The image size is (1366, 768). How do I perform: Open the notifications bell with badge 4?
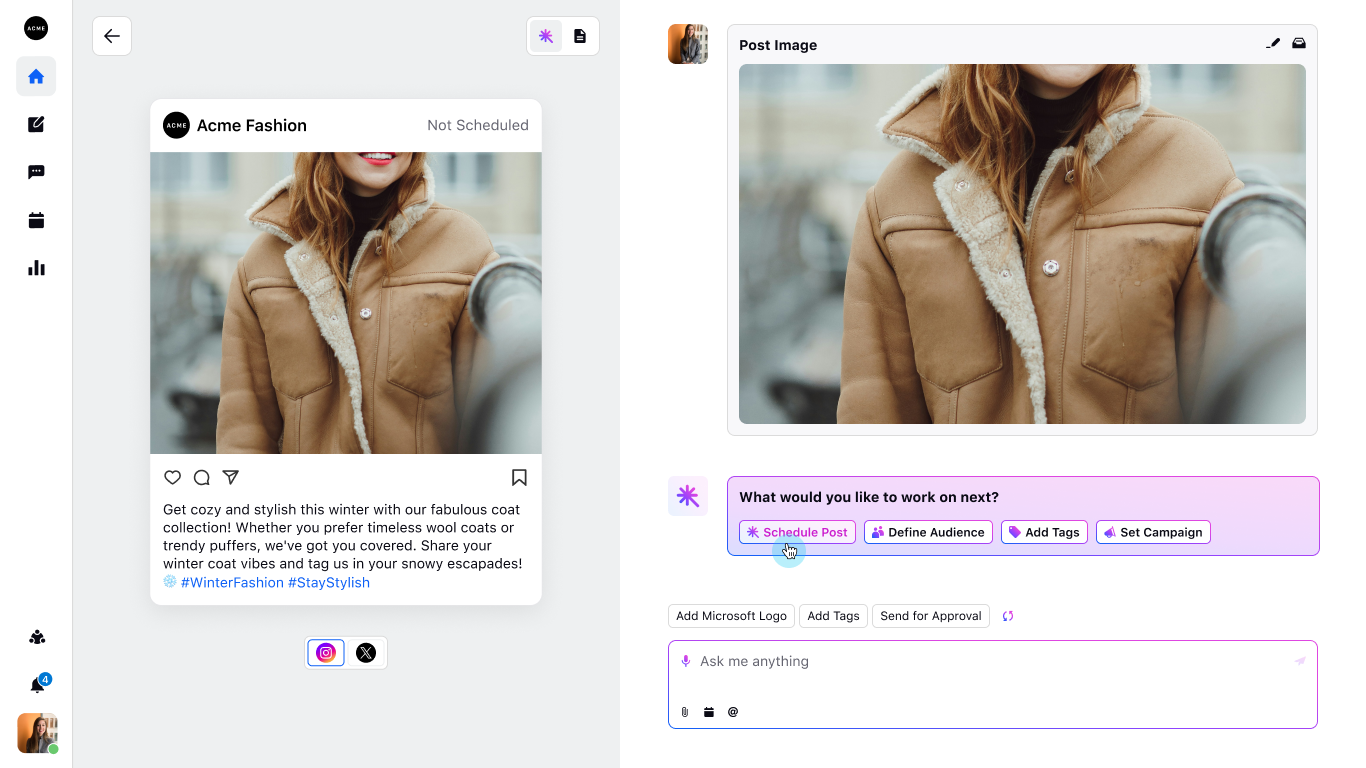click(37, 685)
